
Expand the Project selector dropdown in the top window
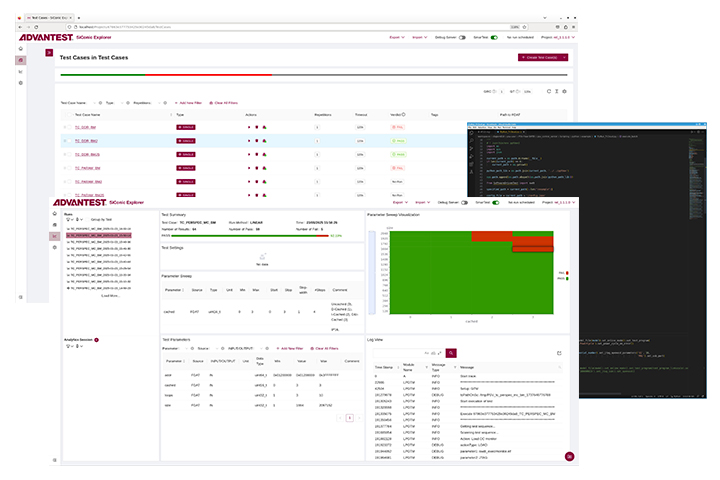(557, 38)
